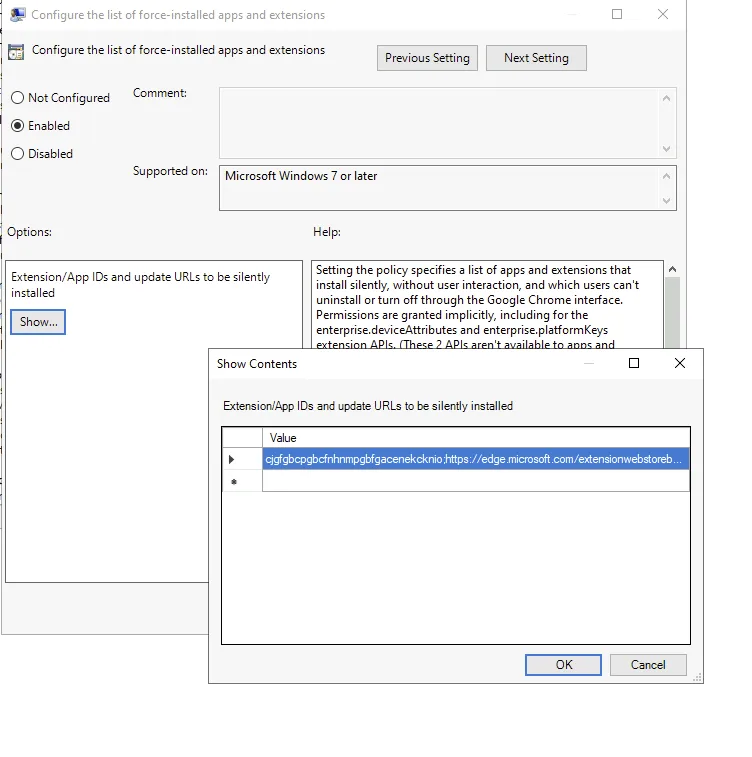The image size is (752, 757).
Task: Close the Show Contents dialog
Action: click(680, 364)
